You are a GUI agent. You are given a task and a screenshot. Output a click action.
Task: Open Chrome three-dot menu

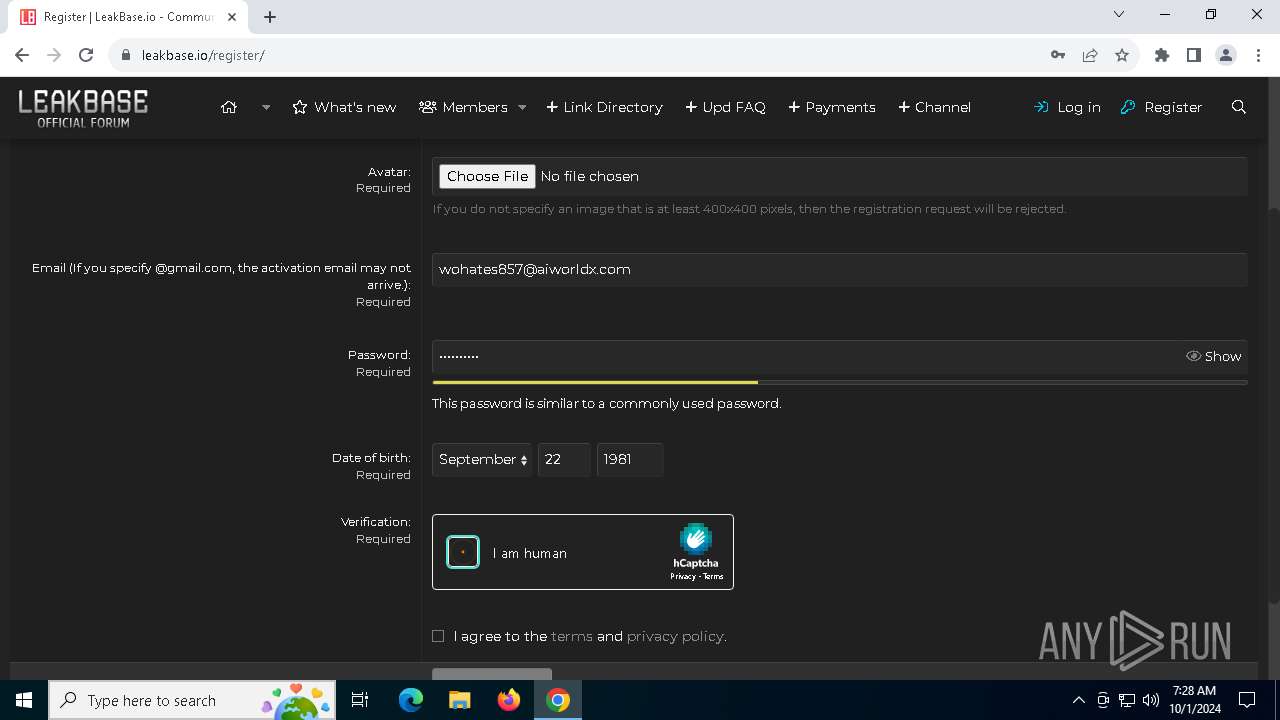1258,55
